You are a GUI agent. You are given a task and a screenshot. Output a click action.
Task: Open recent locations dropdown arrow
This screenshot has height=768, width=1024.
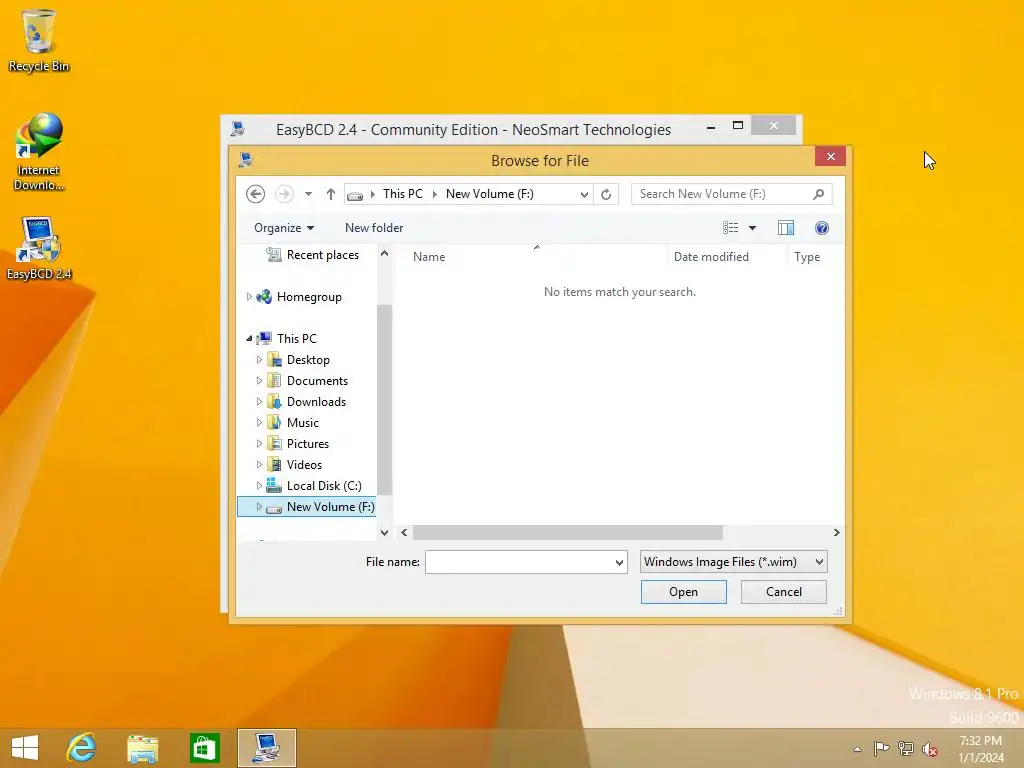point(308,194)
